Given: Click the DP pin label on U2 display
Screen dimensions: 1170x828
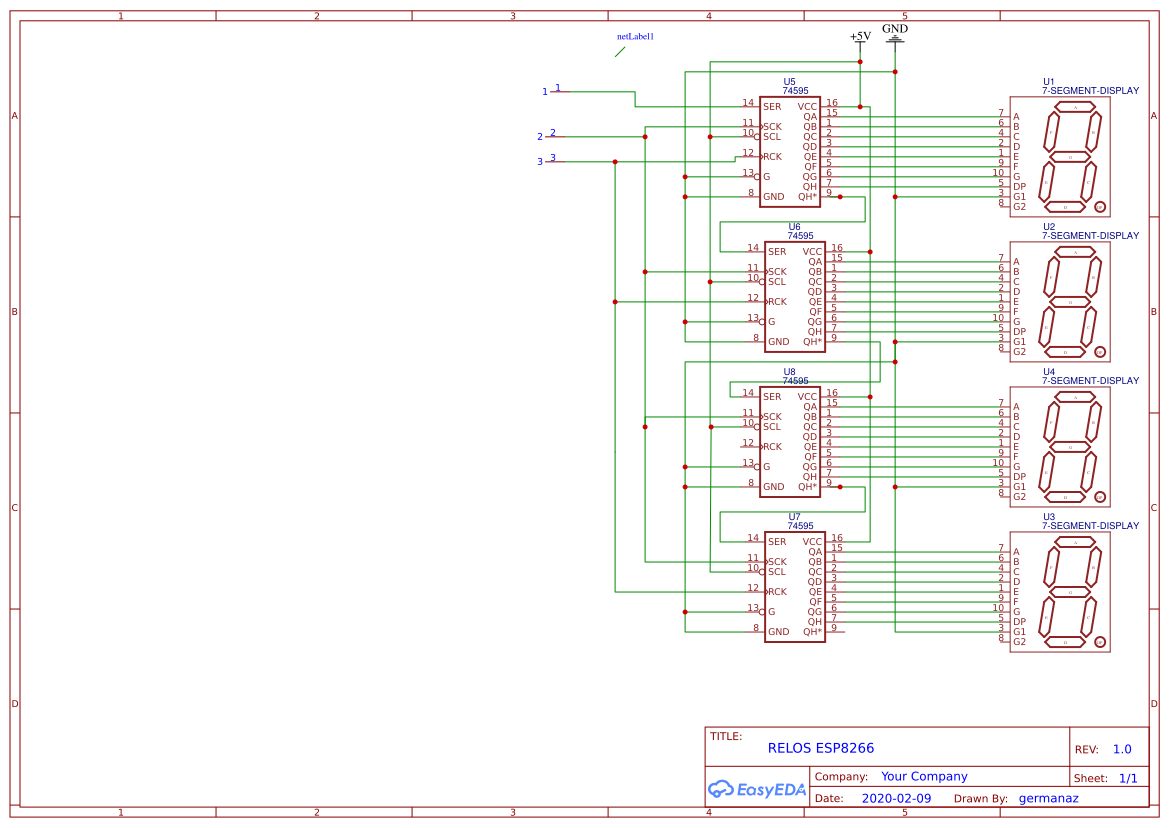Looking at the screenshot, I should pyautogui.click(x=1021, y=331).
